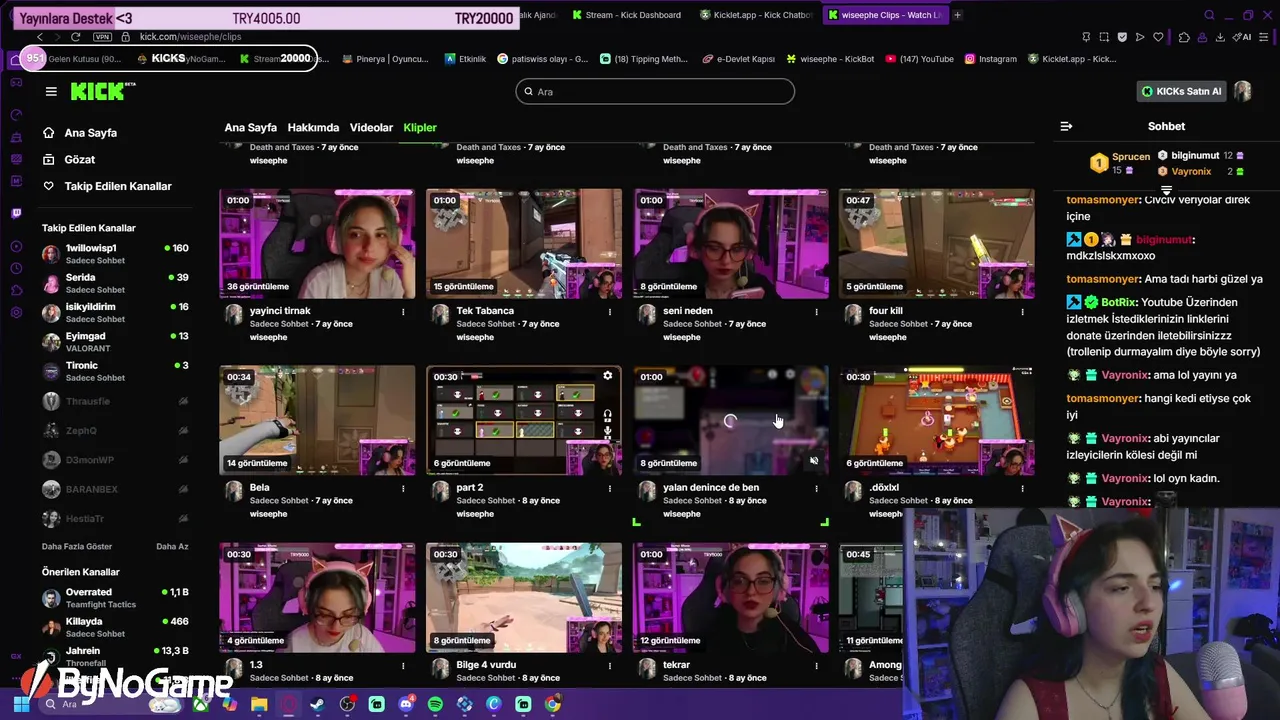1280x720 pixels.
Task: Open the settings gear on the part 2 clip
Action: tap(607, 376)
